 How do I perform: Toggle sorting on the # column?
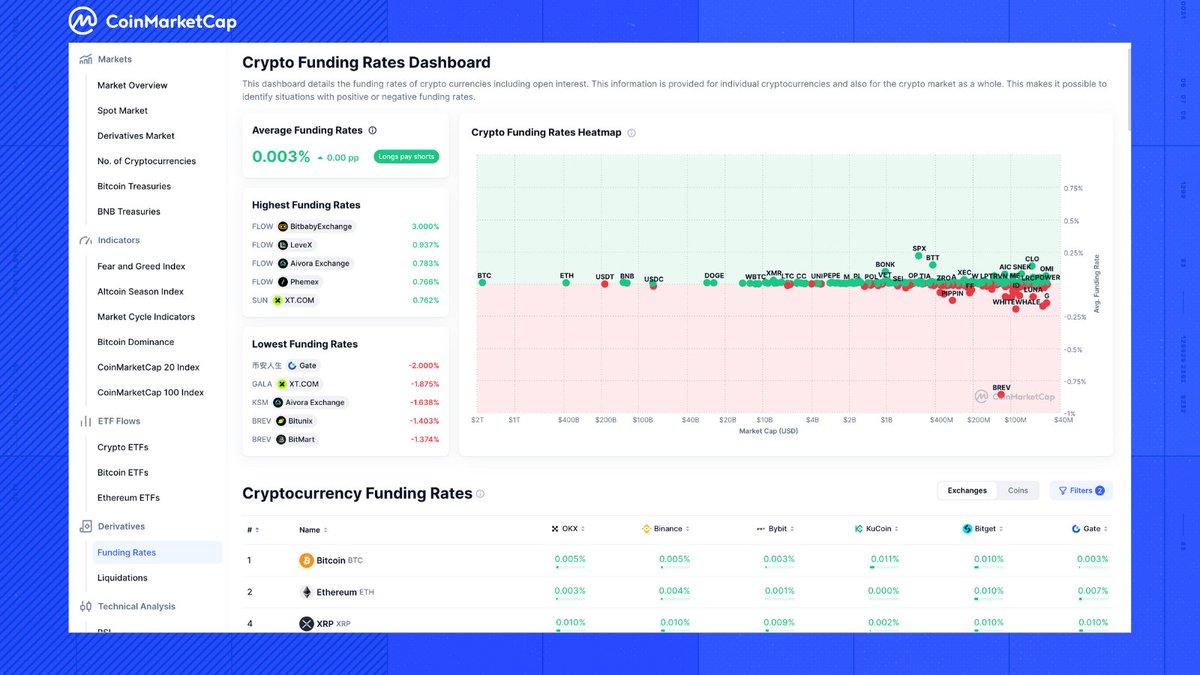[x=253, y=528]
